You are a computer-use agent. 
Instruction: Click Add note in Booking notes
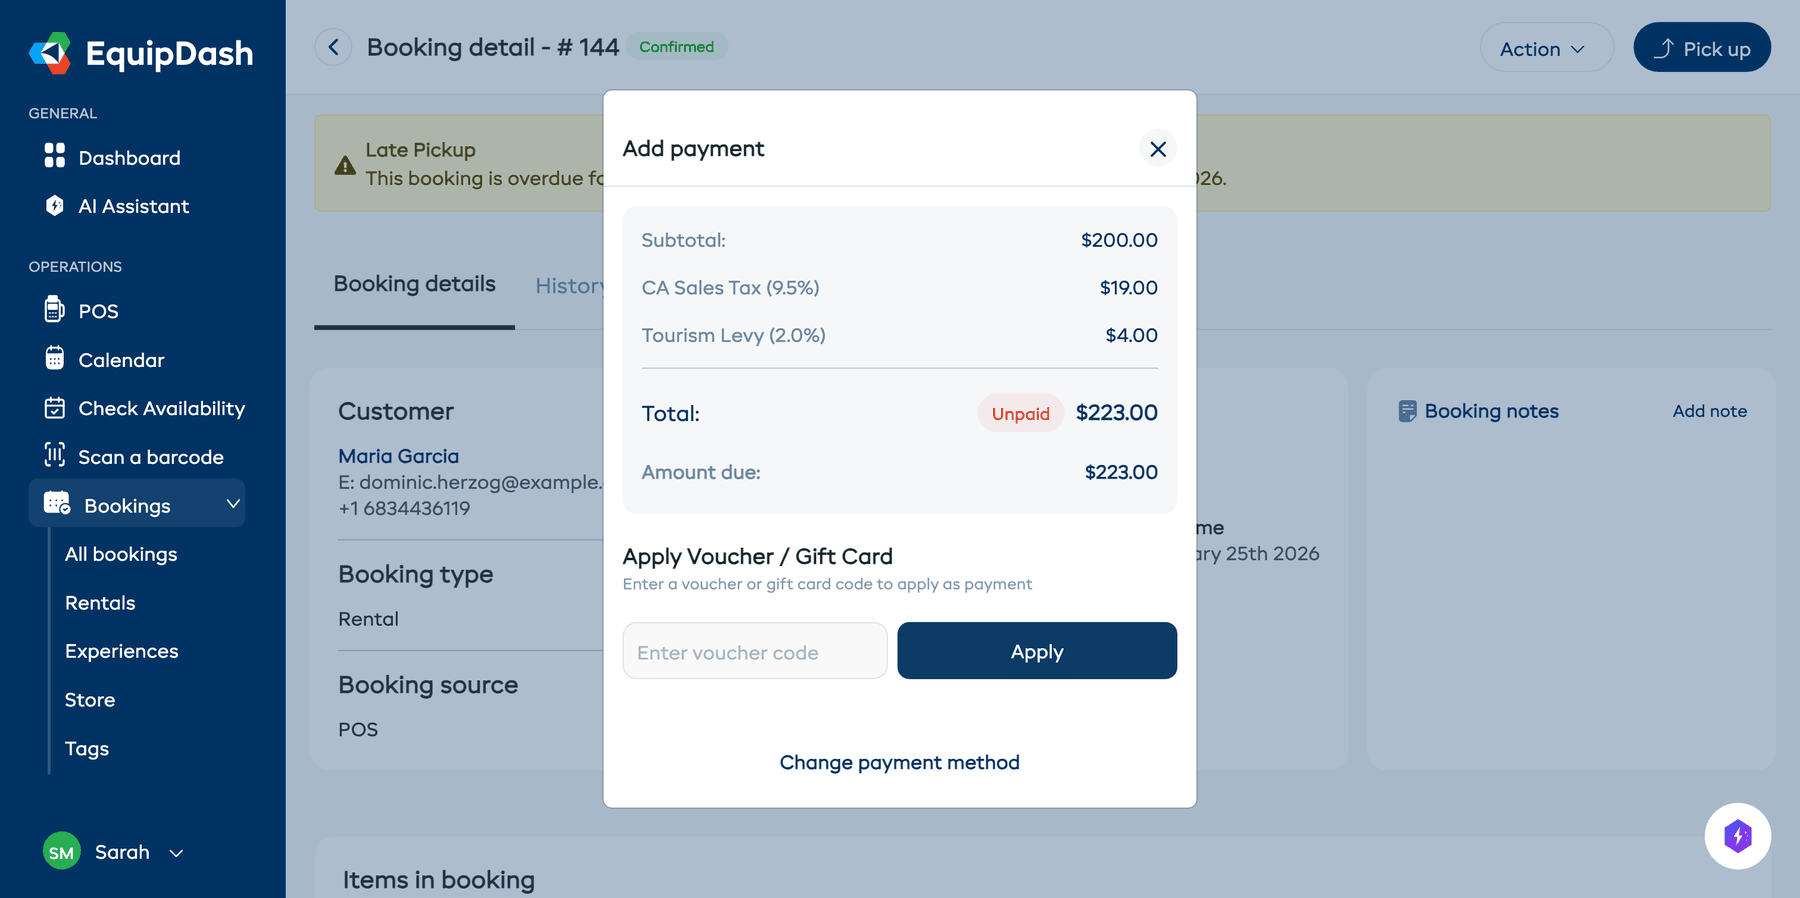[x=1710, y=410]
